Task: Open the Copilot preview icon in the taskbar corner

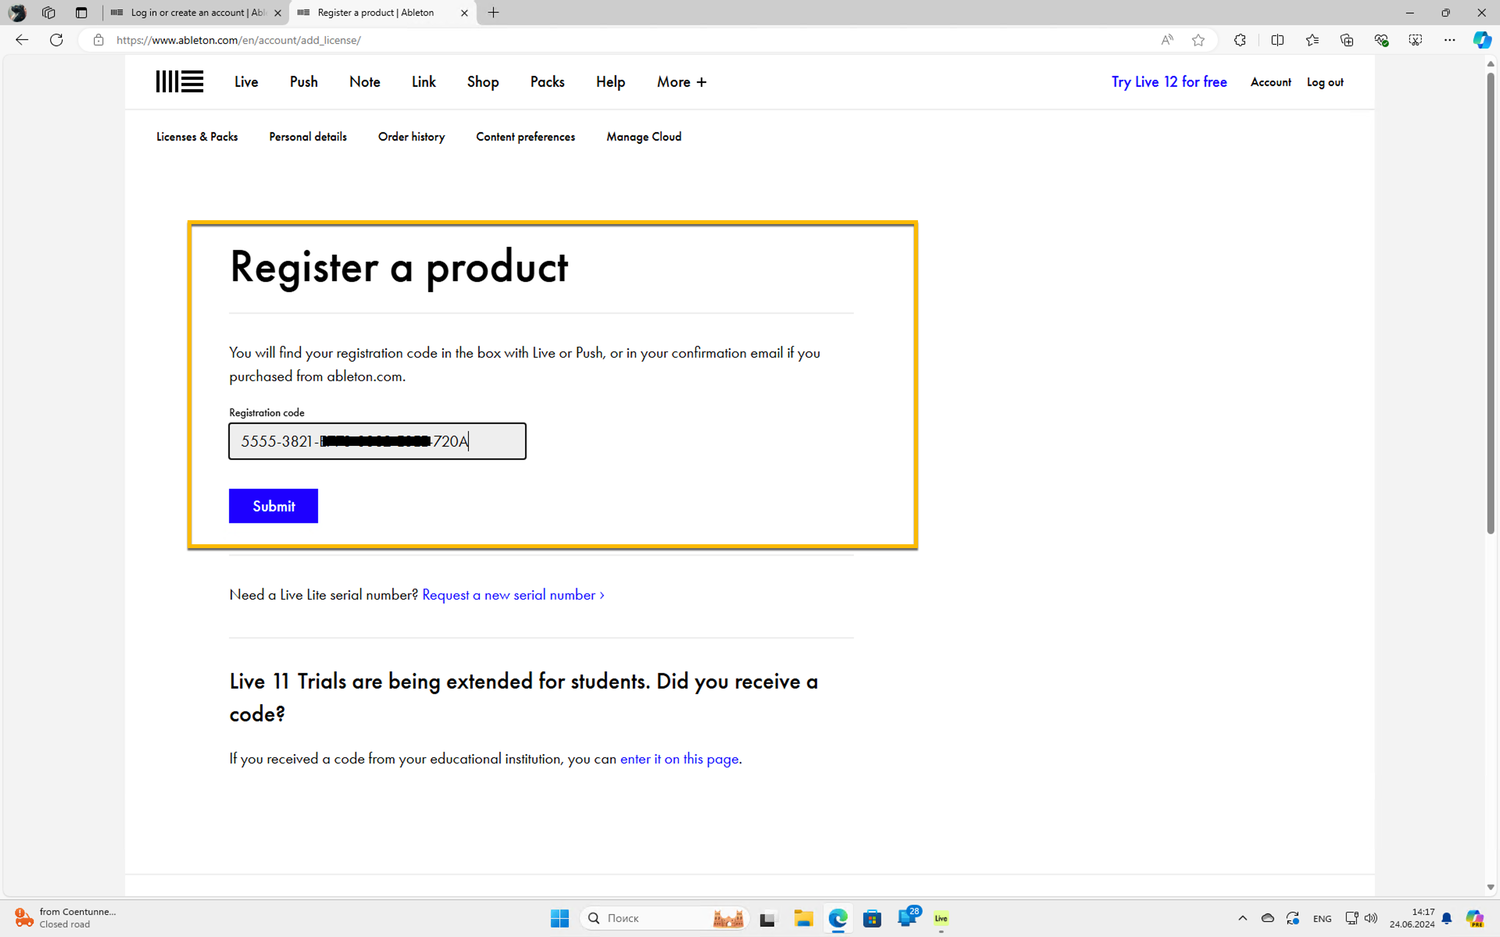Action: (1475, 918)
